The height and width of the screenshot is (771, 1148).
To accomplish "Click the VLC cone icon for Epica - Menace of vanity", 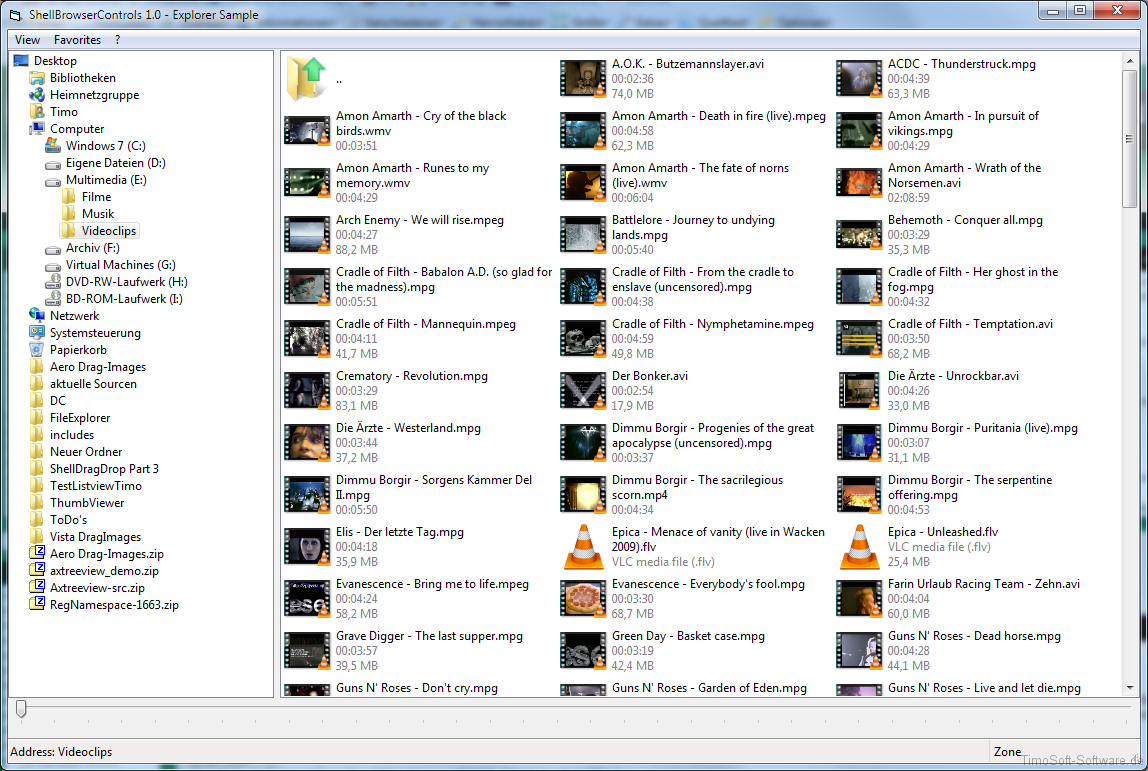I will coord(583,547).
